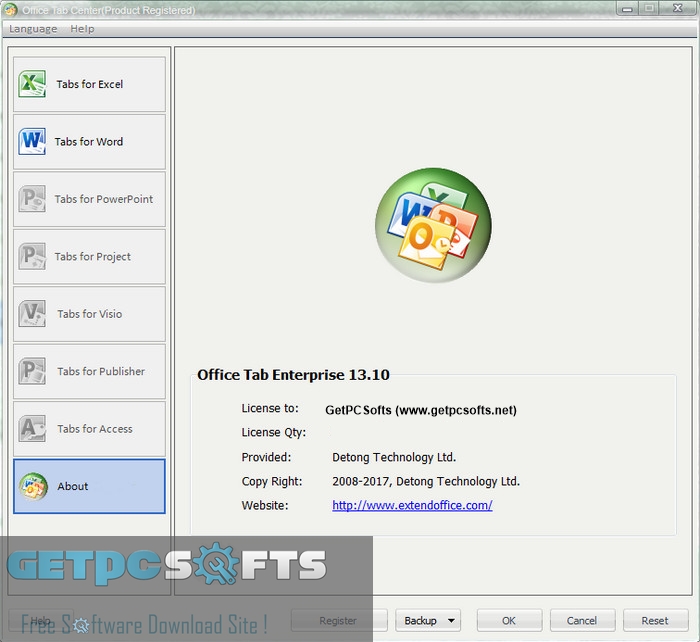Click the Word icon in the sidebar

[32, 142]
